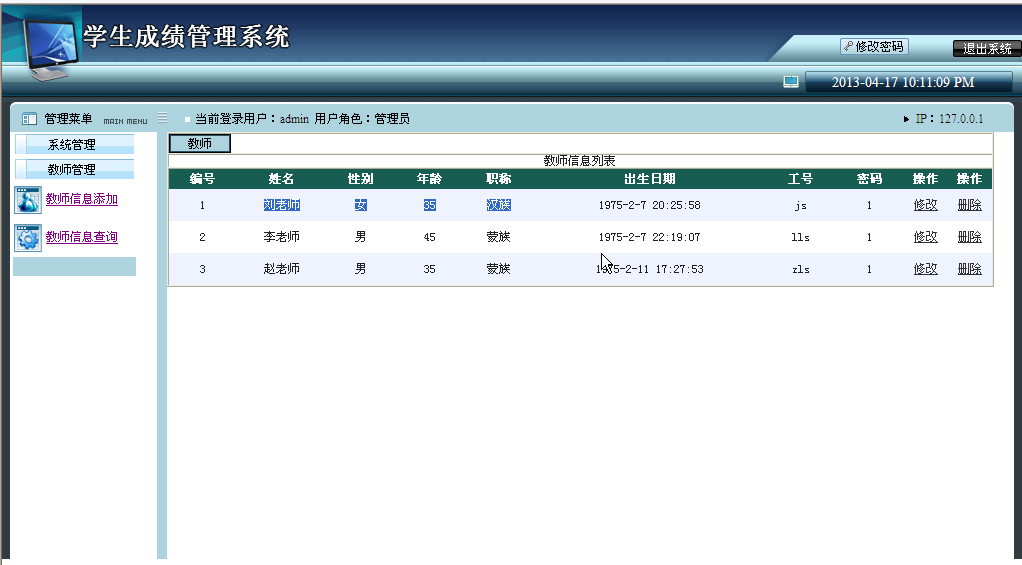Click the 管理菜单 panel heading
1022x565 pixels.
pos(68,119)
